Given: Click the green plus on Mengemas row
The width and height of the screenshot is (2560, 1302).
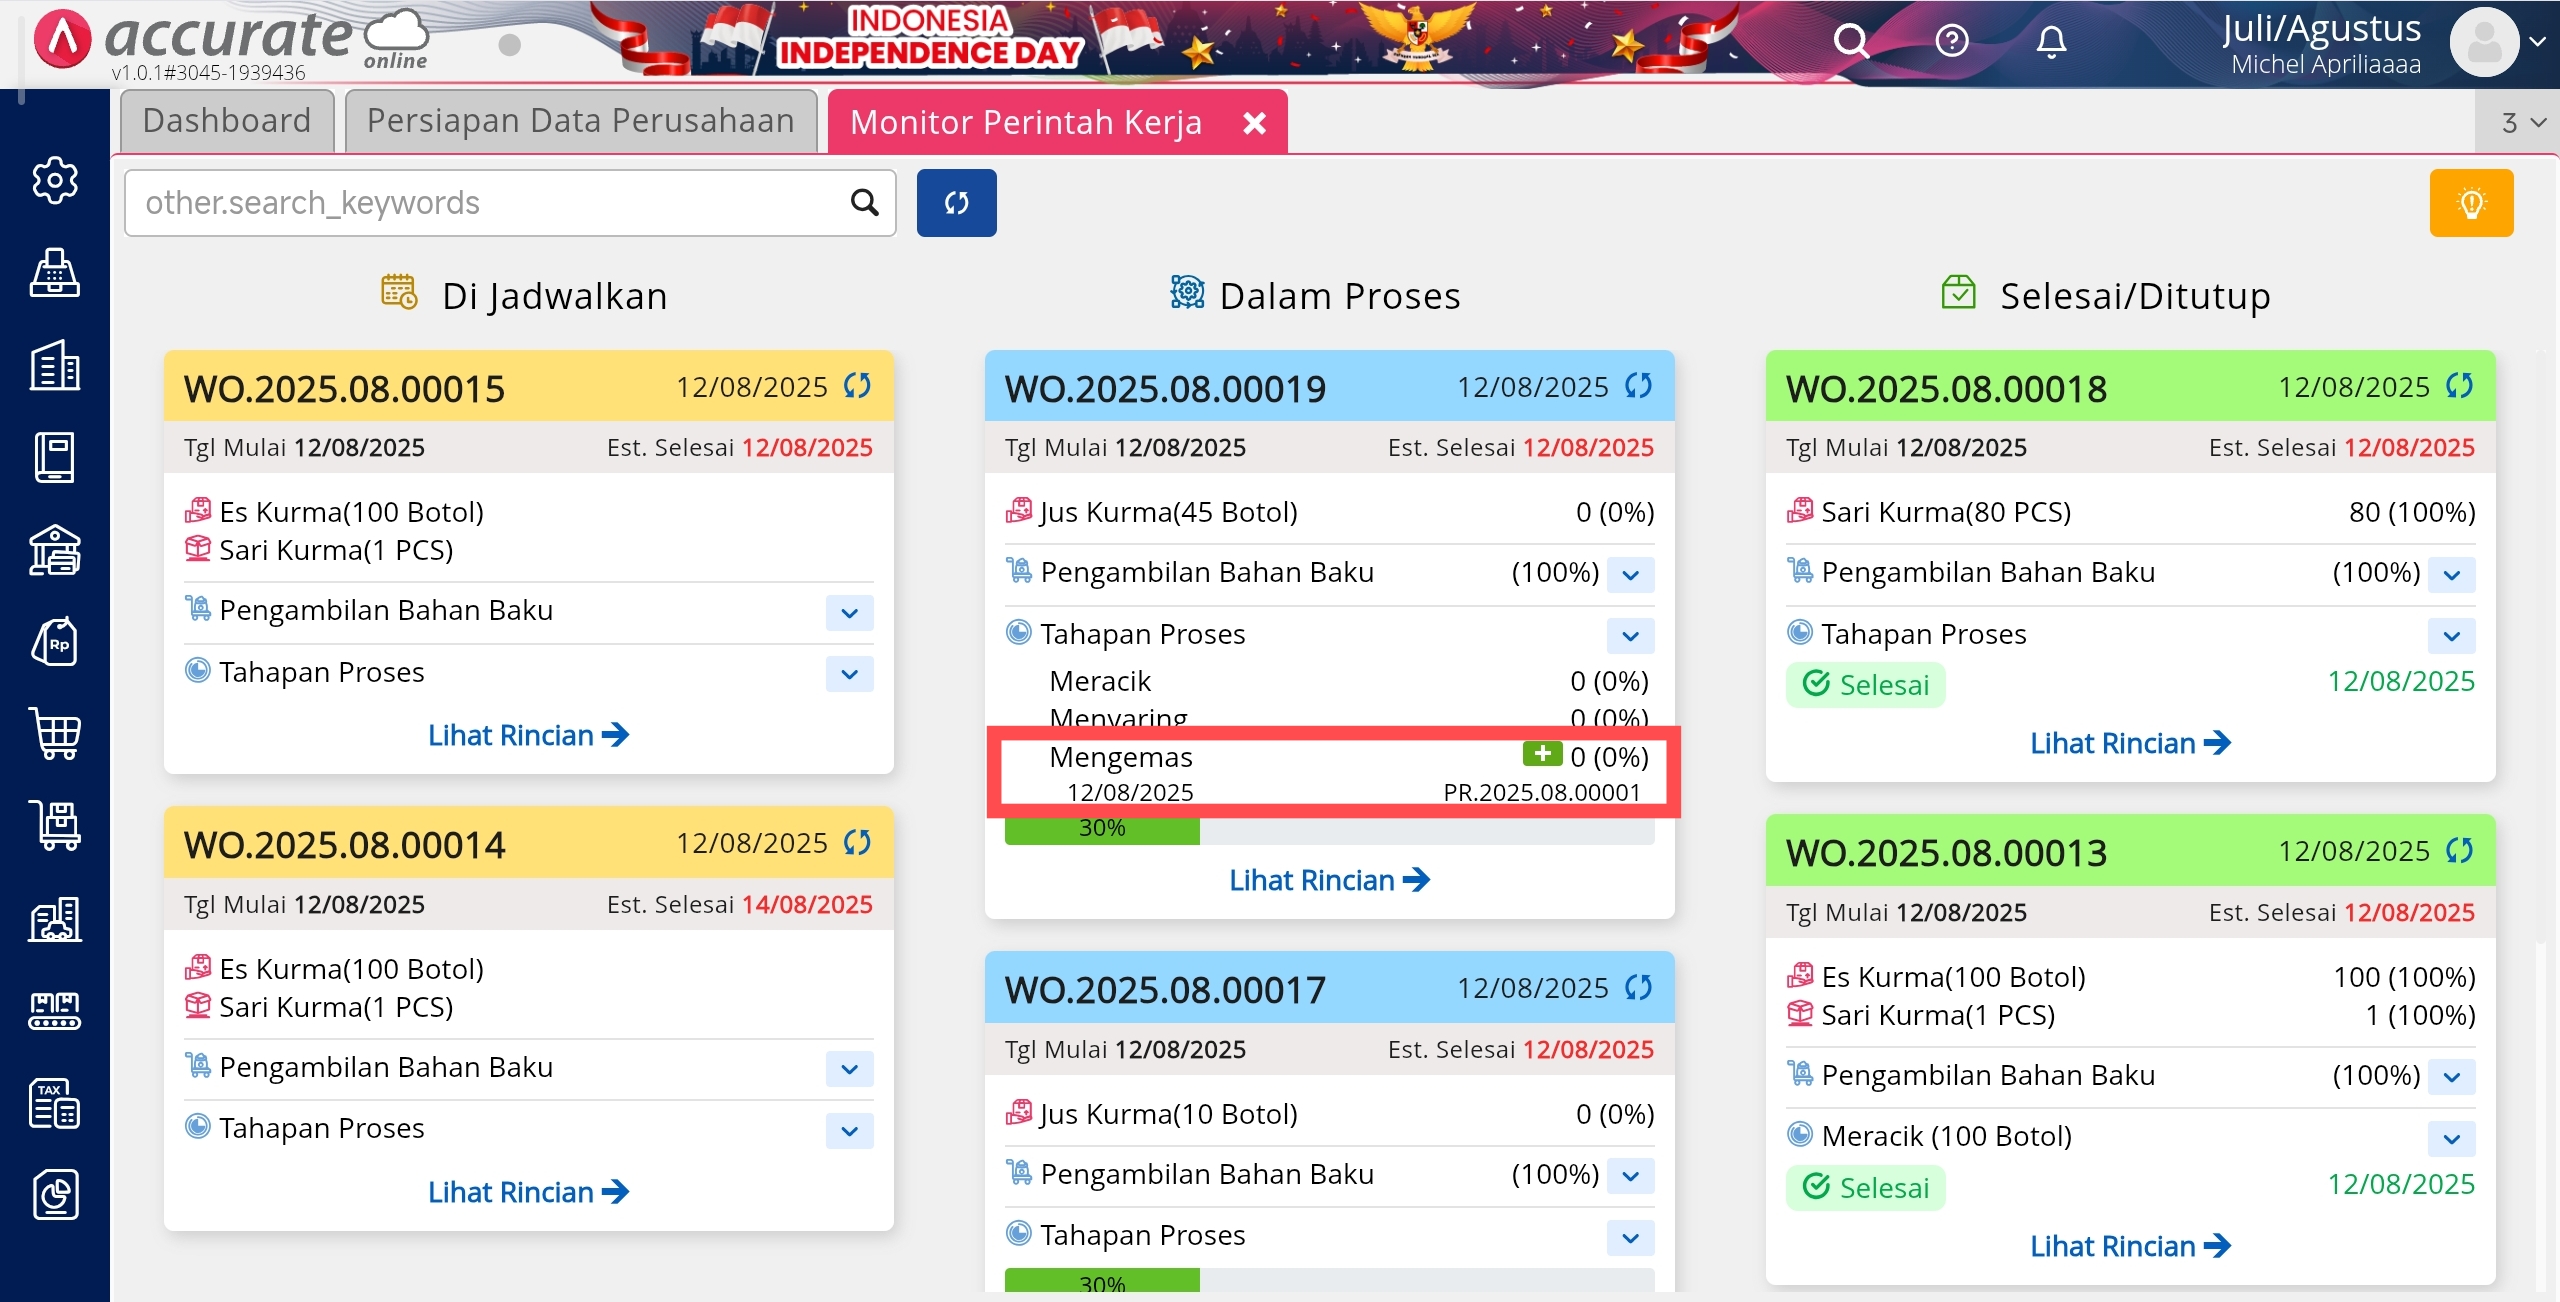Looking at the screenshot, I should point(1541,754).
